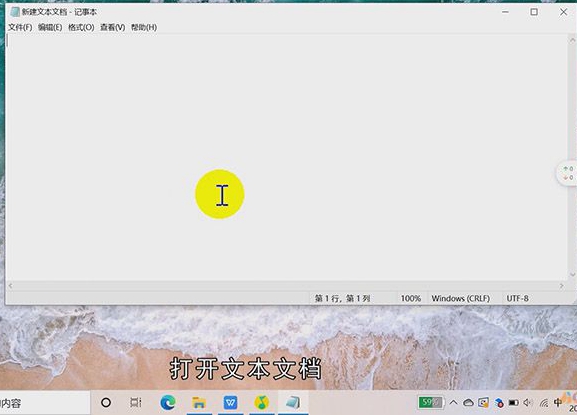Open the 格式(O) menu
This screenshot has height=415, width=577.
81,27
